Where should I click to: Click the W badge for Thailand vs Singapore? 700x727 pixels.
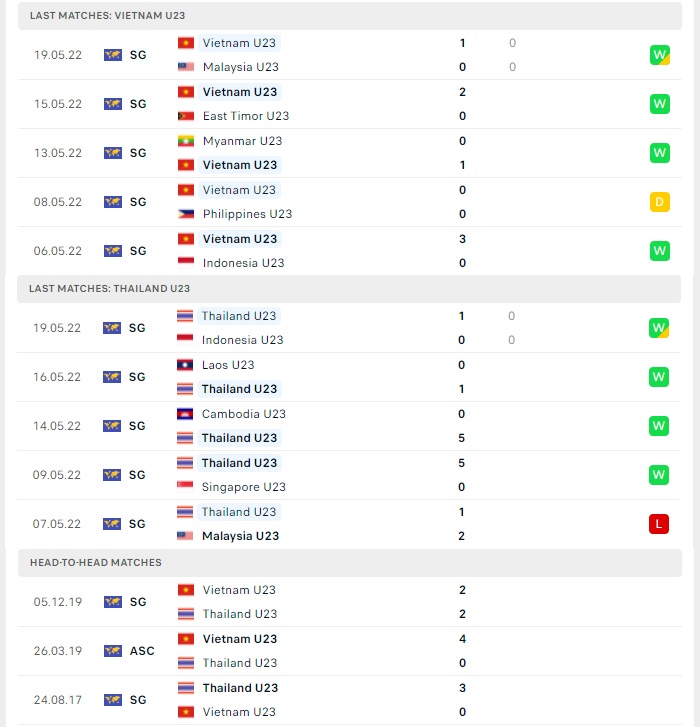point(658,475)
